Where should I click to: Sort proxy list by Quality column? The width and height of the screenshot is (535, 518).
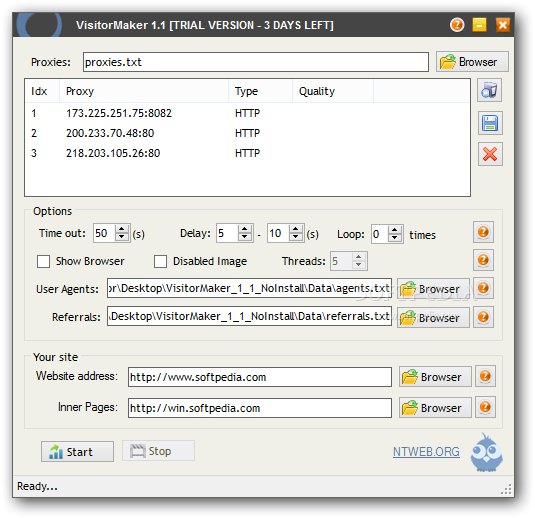[333, 91]
